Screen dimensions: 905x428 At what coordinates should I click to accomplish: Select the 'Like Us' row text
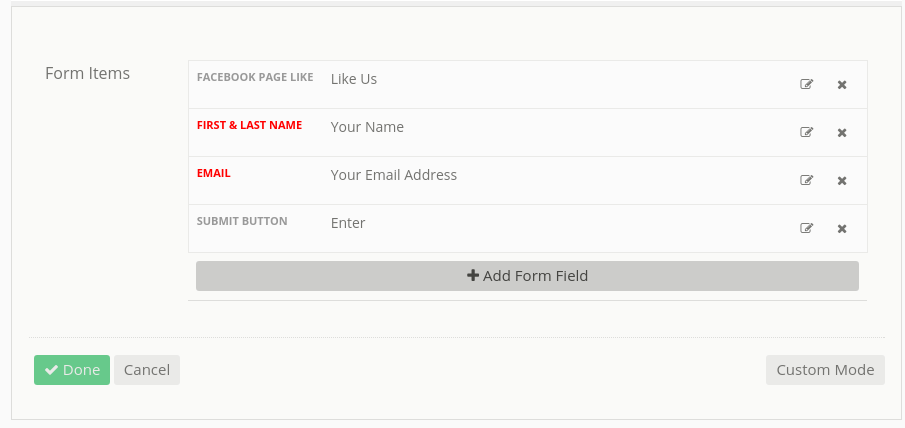click(x=354, y=79)
